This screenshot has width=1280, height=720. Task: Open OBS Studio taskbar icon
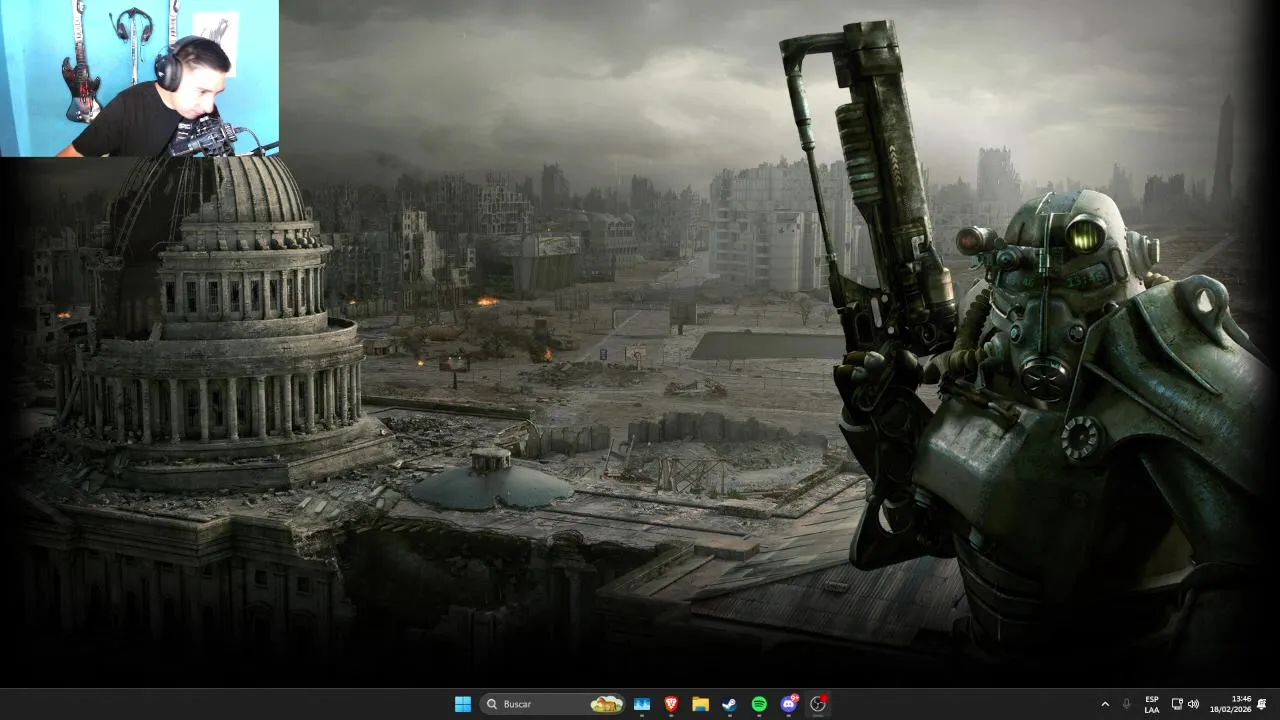[818, 704]
